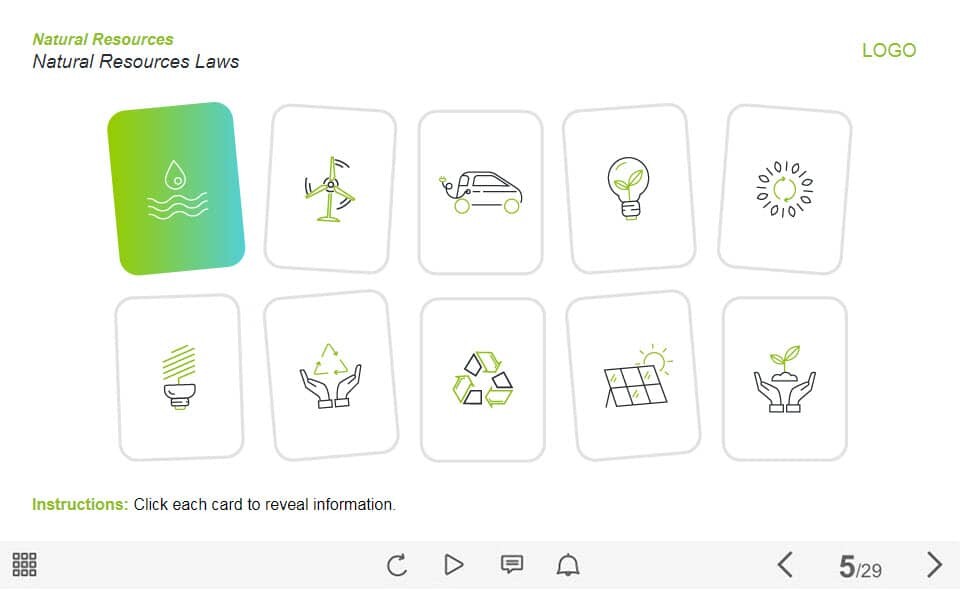The height and width of the screenshot is (590, 960).
Task: Select the hands holding seedling card
Action: (785, 378)
